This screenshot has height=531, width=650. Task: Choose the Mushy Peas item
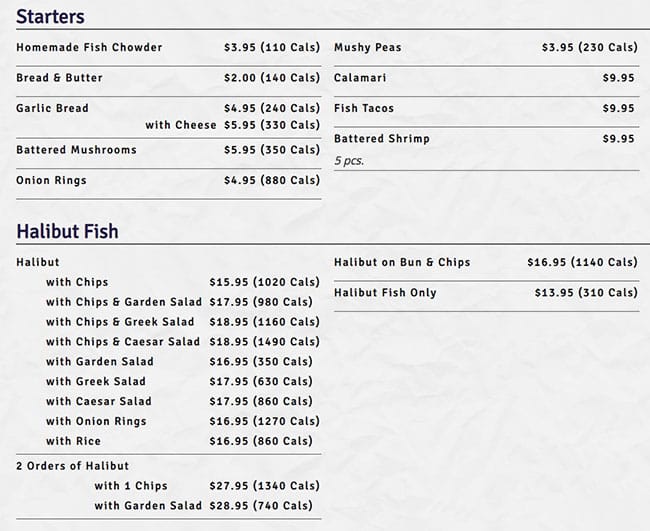pyautogui.click(x=367, y=47)
